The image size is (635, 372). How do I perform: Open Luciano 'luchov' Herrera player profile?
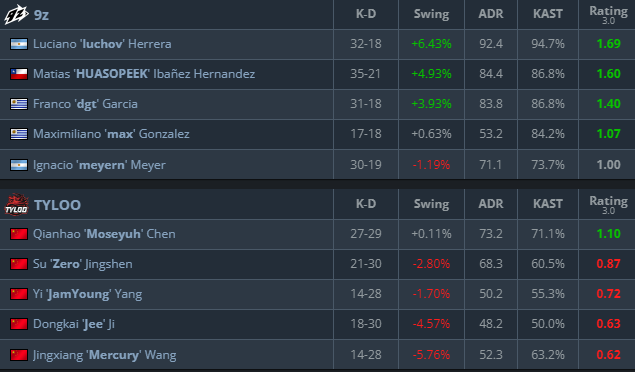pos(102,44)
